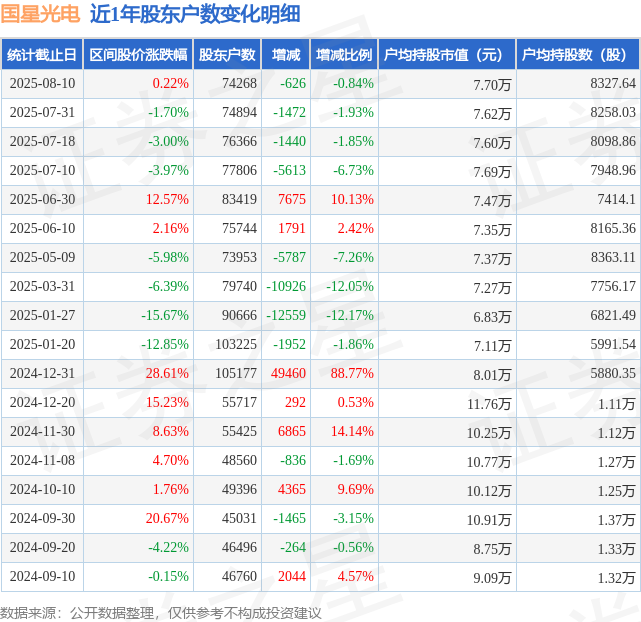641x622 pixels.
Task: Click the date cell 2024-12-20
Action: 43,403
